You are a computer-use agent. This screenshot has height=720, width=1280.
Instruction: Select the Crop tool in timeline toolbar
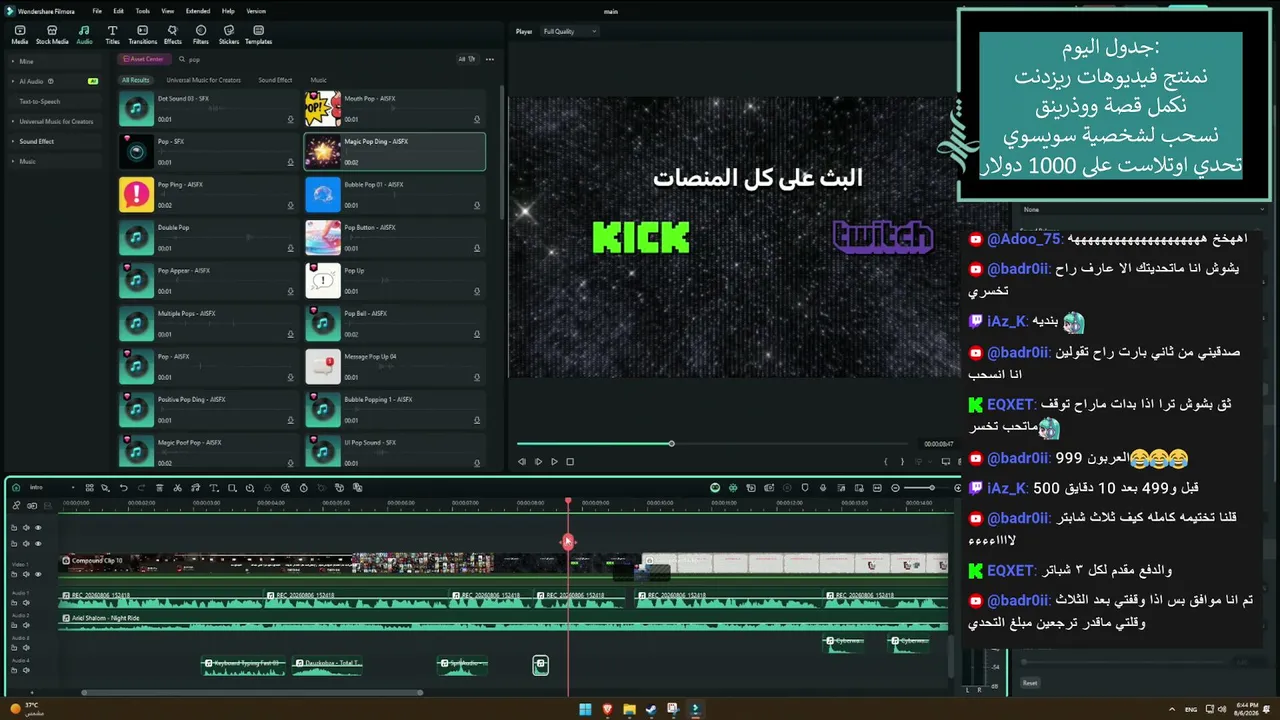pos(232,488)
